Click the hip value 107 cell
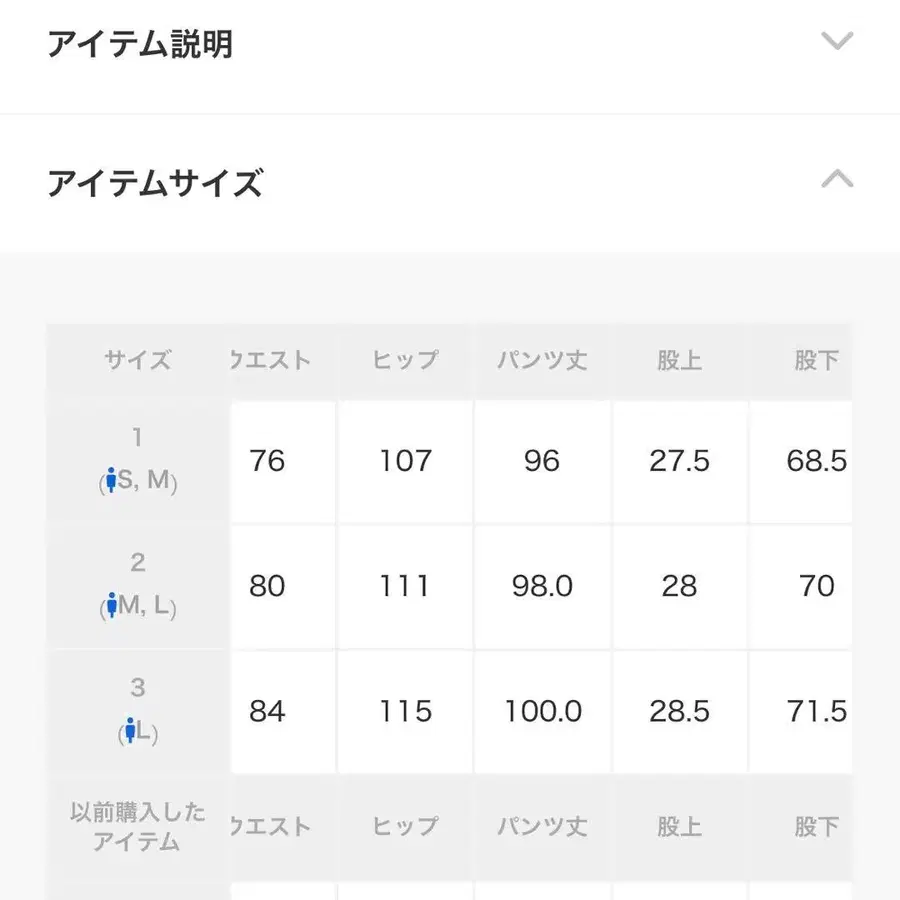Screen dimensions: 900x900 405,461
